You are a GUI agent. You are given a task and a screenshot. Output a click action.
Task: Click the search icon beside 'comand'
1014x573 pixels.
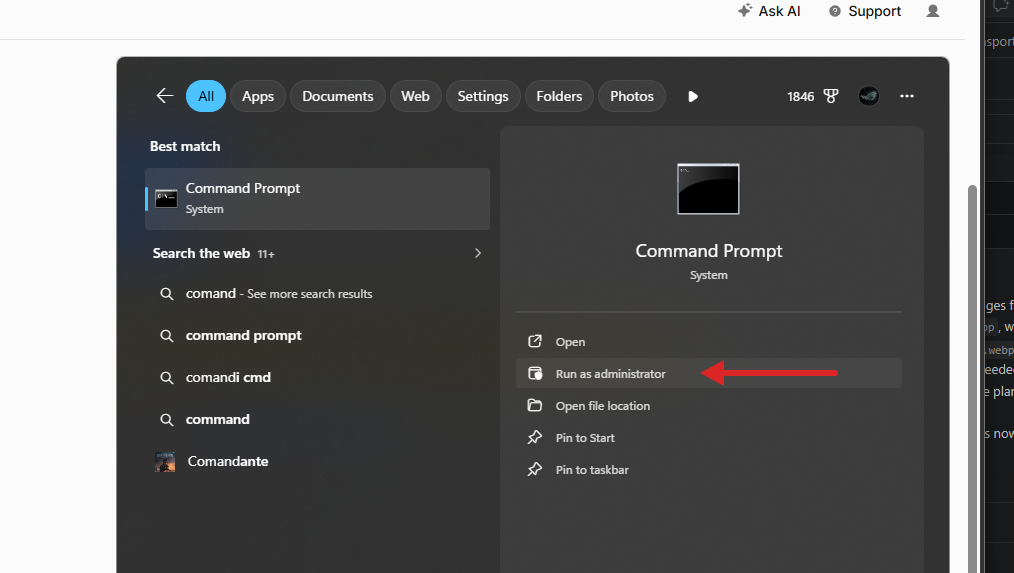click(167, 294)
